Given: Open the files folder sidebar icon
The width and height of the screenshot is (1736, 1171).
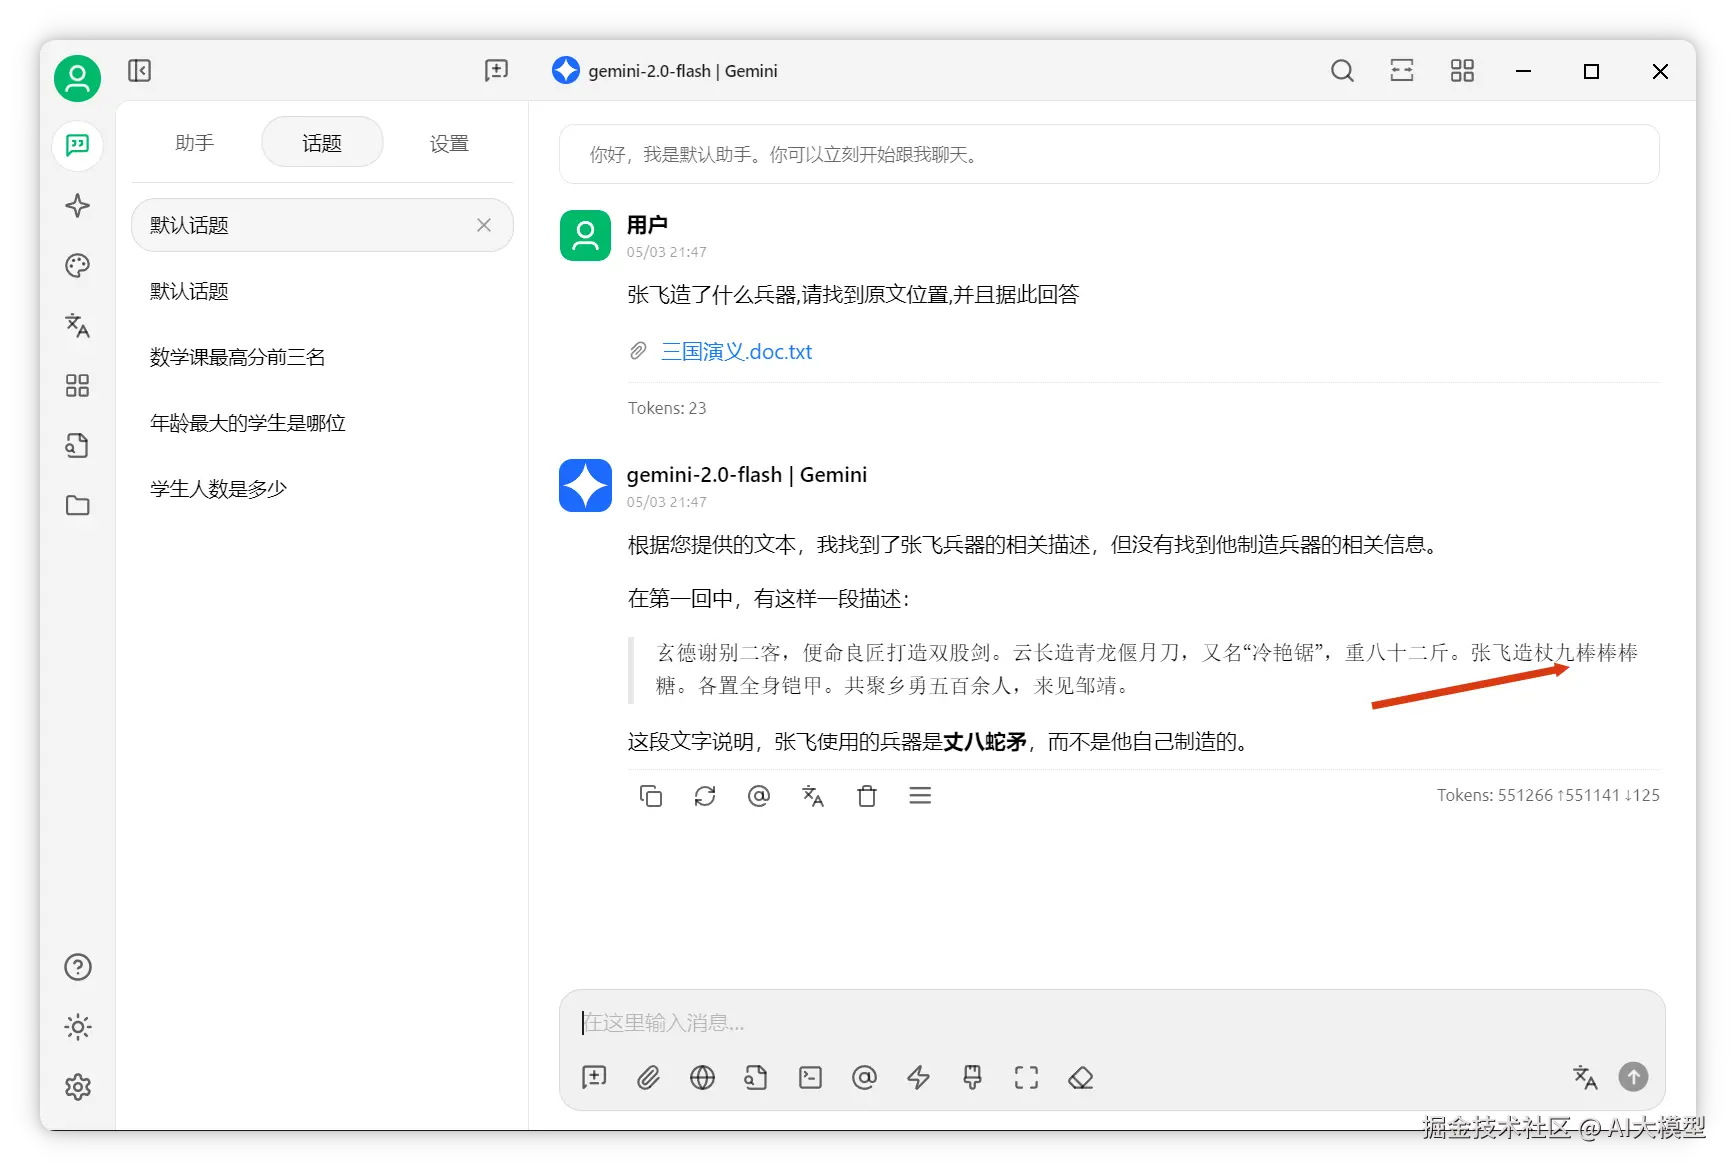Looking at the screenshot, I should click(x=77, y=506).
